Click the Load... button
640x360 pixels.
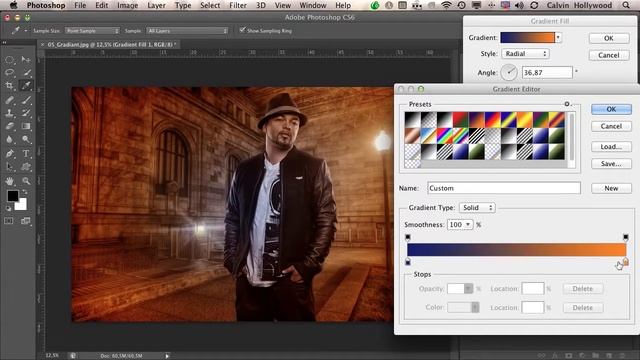pos(611,147)
